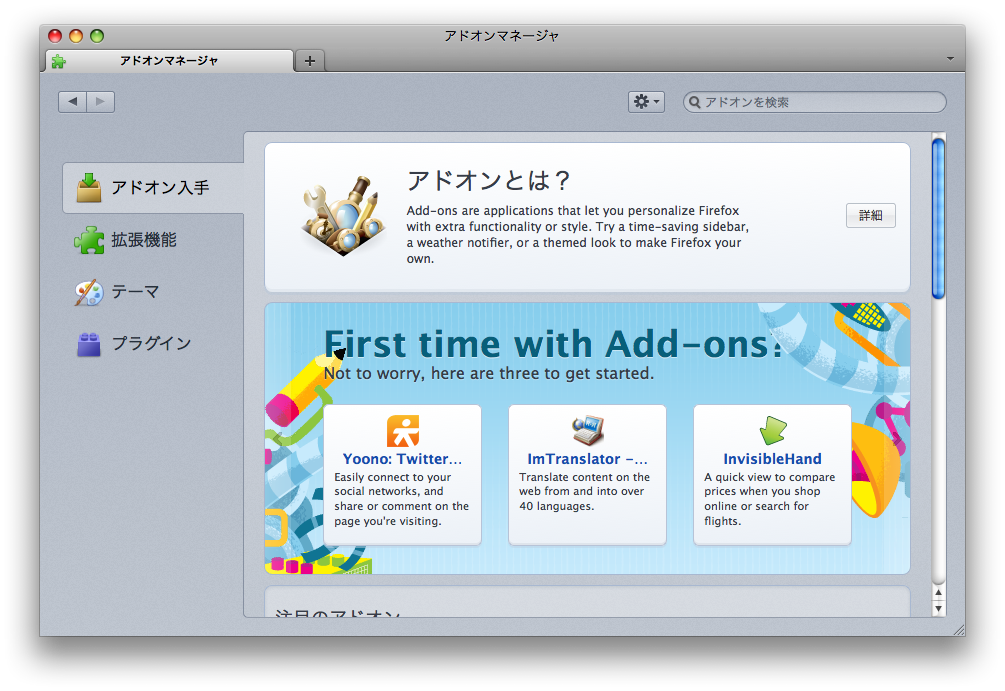This screenshot has width=1005, height=691.
Task: Click the 詳細 (Details) button
Action: pos(869,215)
